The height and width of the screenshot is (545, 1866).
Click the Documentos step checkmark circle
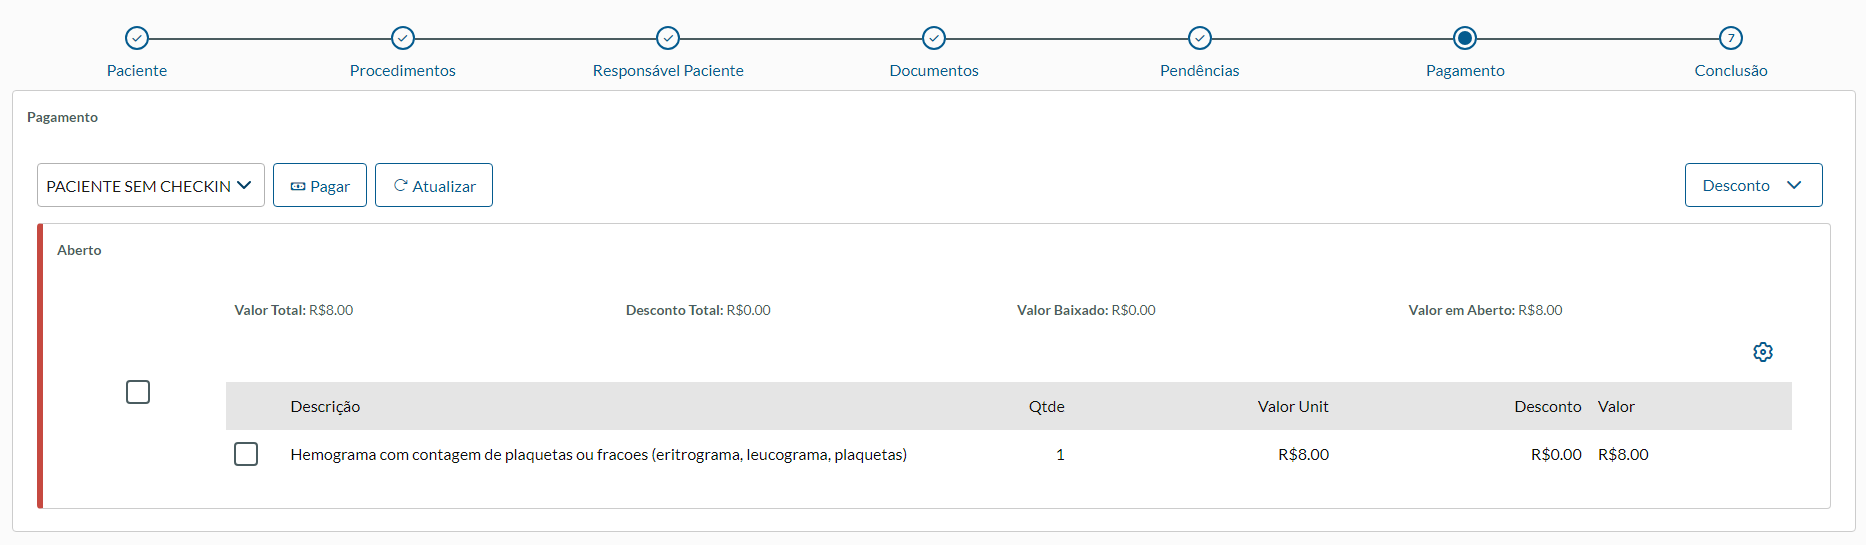click(x=934, y=38)
